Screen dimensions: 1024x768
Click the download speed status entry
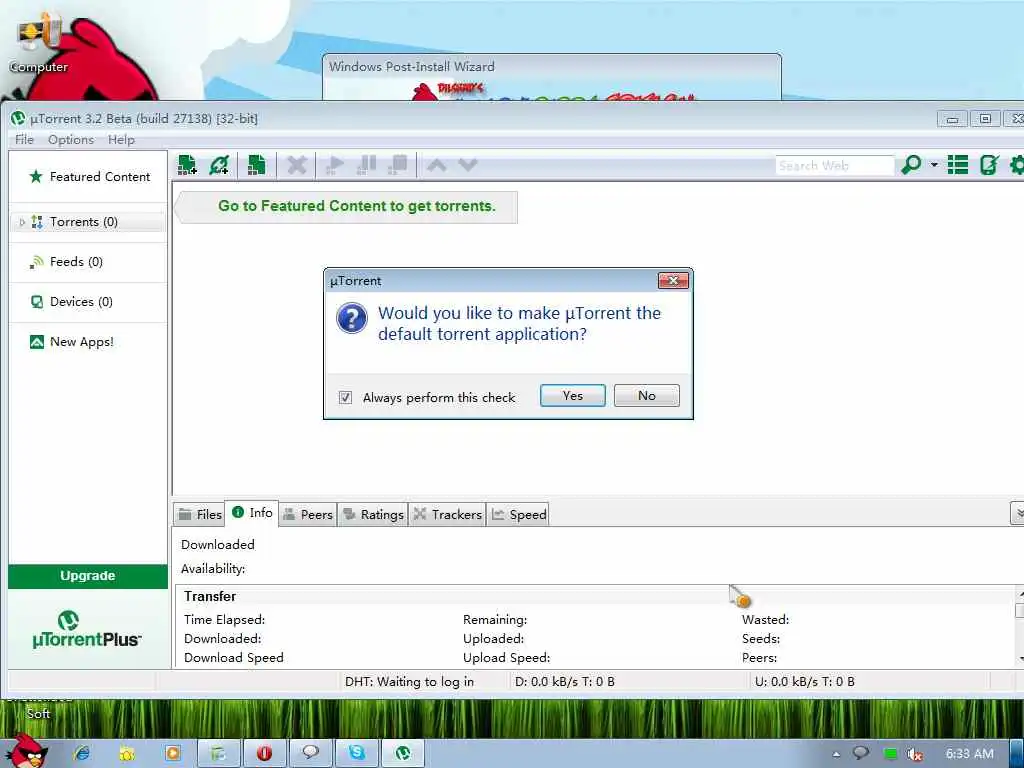[565, 682]
